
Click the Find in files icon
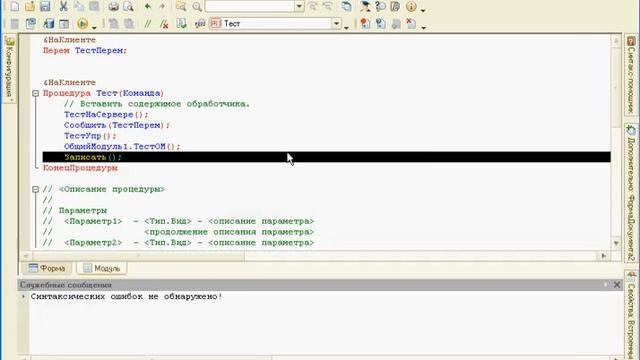coord(181,6)
